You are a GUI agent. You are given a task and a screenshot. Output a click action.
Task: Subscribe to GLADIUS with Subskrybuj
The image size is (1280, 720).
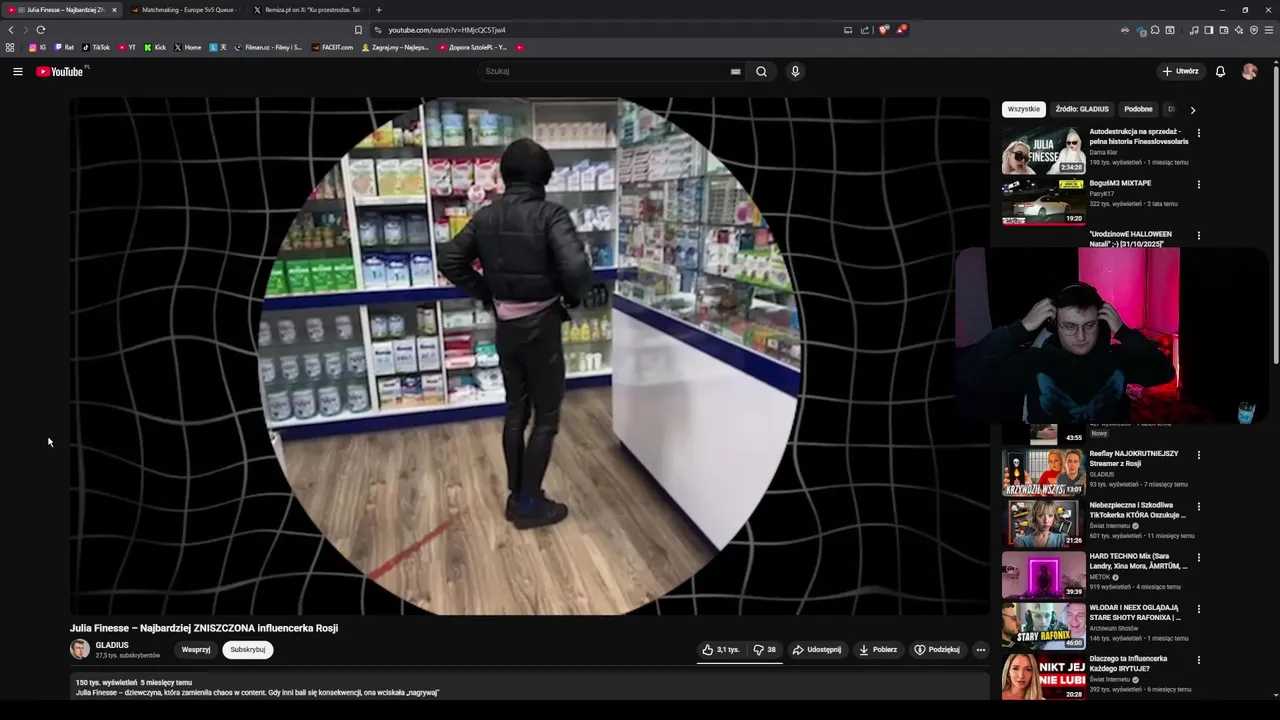click(248, 649)
